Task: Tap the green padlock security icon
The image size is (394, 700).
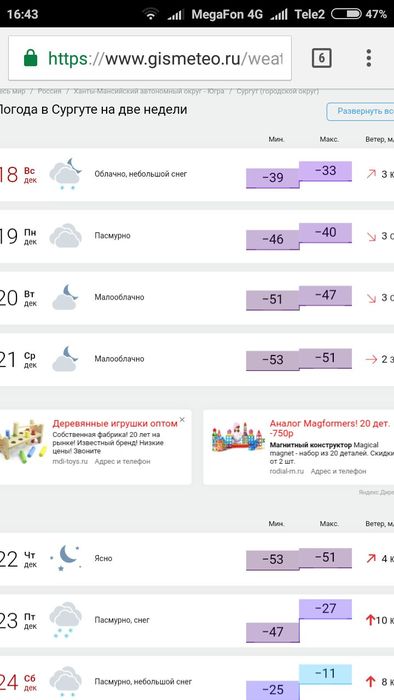Action: (30, 58)
